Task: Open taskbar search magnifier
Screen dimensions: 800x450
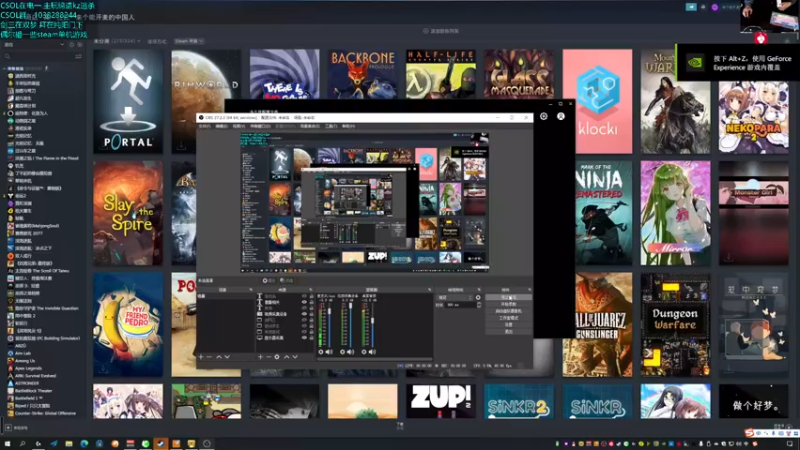Action: [x=22, y=443]
